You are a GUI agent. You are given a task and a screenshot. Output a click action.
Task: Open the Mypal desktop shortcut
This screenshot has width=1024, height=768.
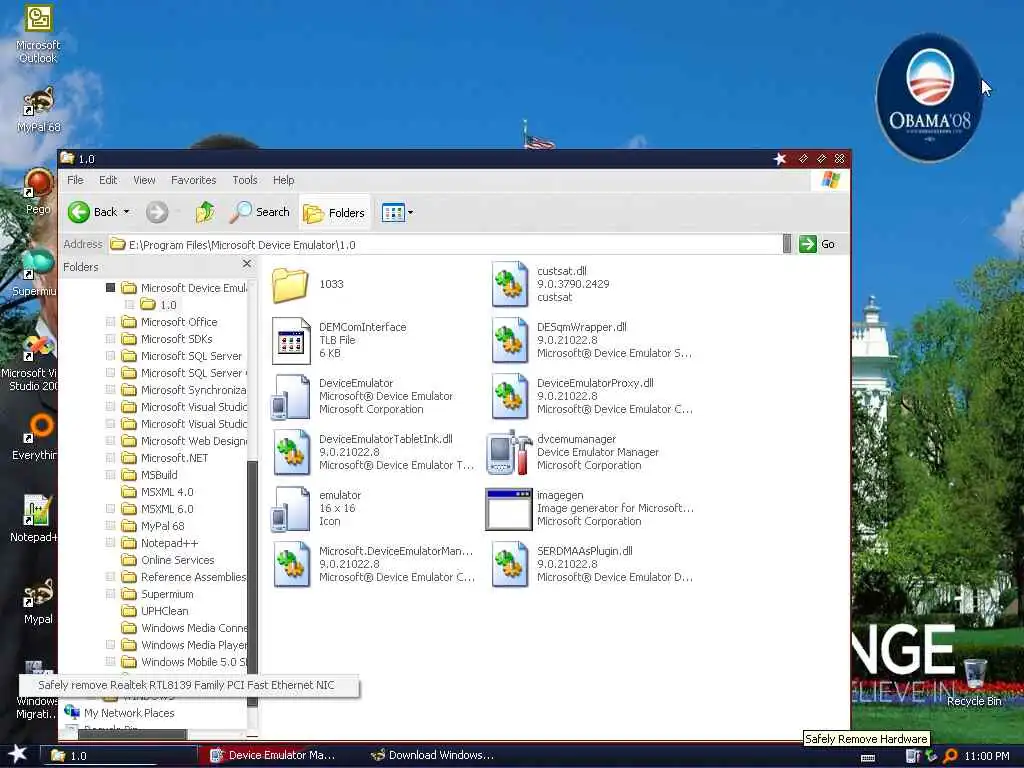pos(38,601)
